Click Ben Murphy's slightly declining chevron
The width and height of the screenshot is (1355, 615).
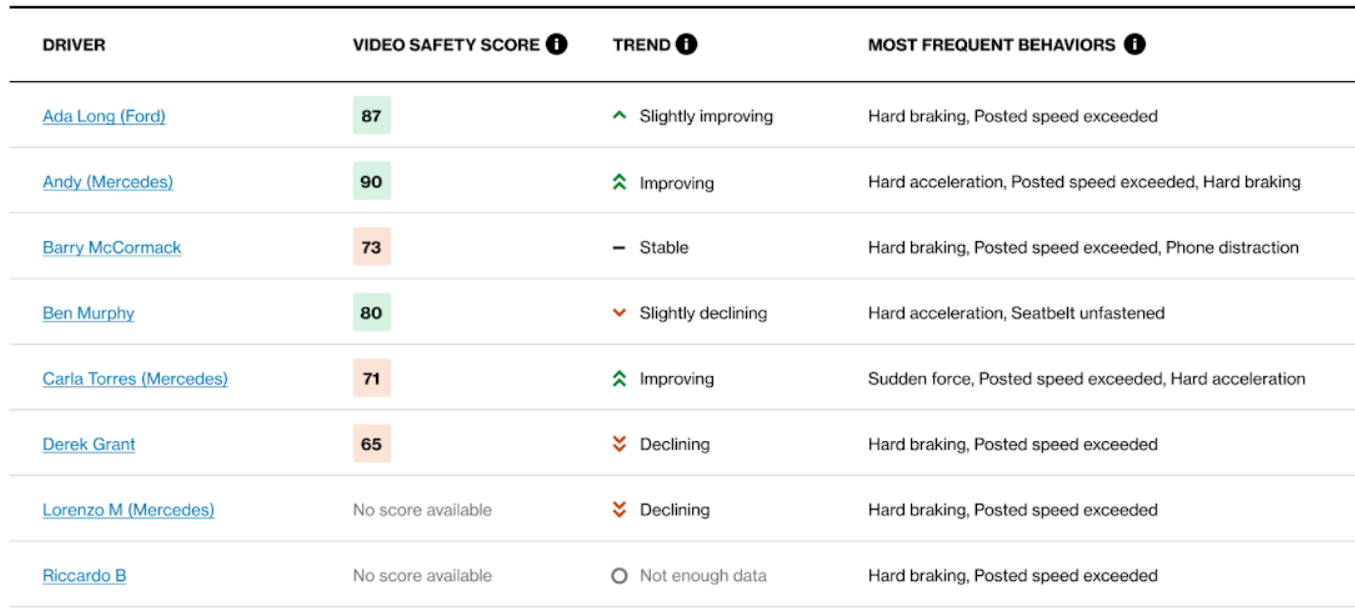621,312
